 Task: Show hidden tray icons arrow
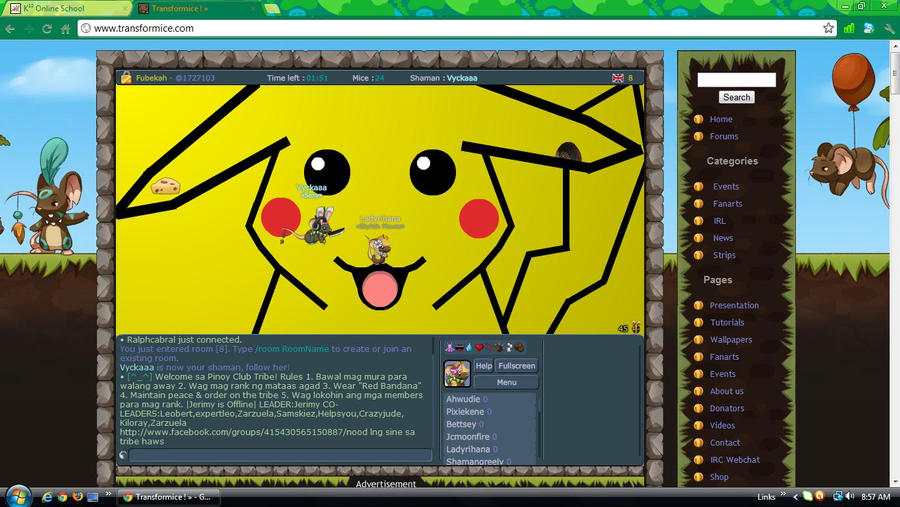[x=796, y=497]
